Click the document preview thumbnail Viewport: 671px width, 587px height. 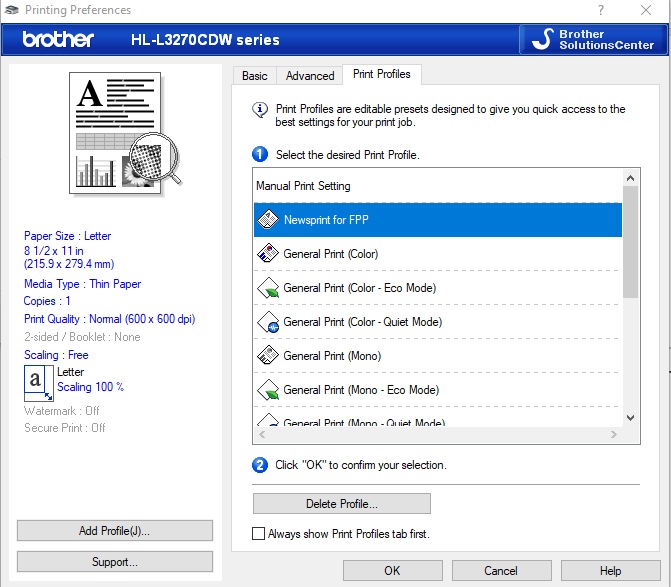pos(125,133)
